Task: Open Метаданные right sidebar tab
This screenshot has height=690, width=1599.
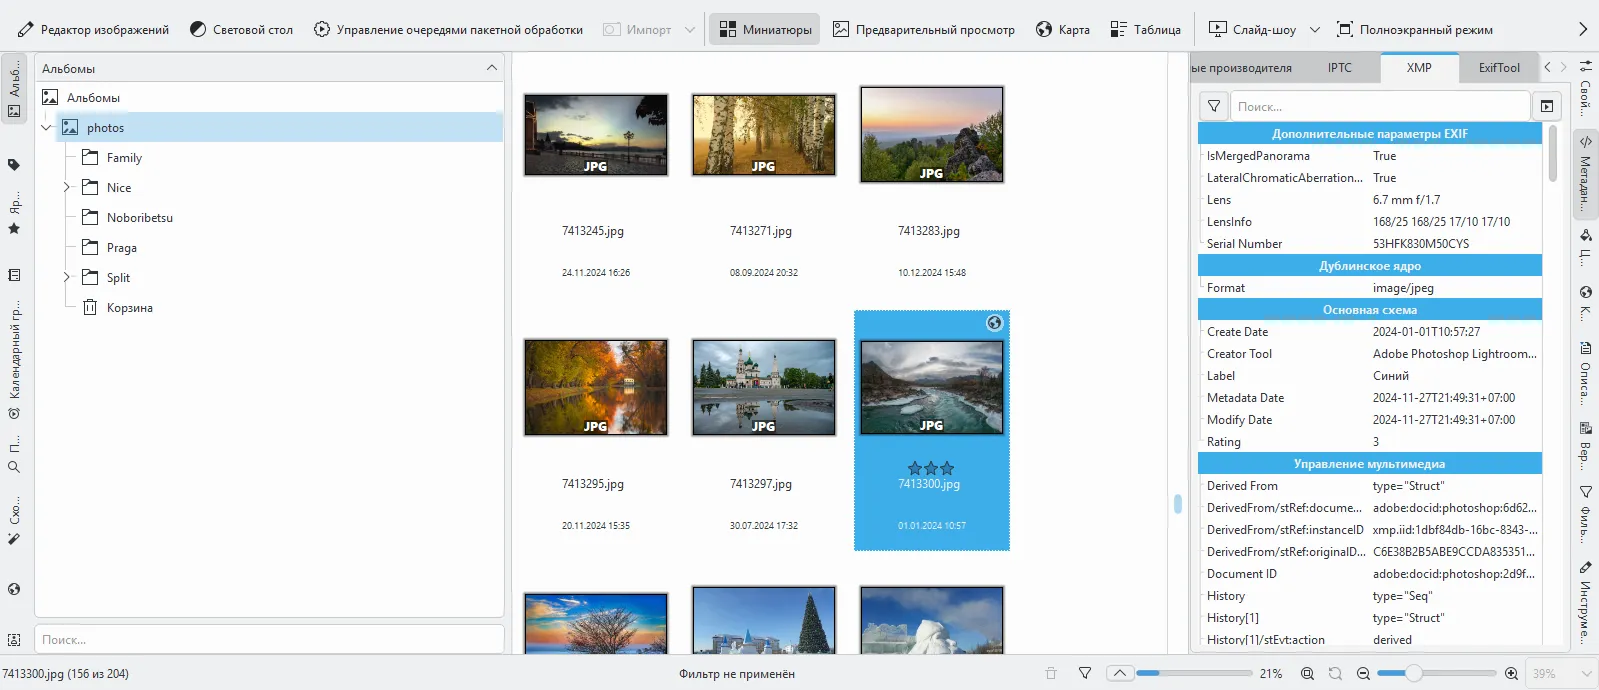Action: (x=1585, y=173)
